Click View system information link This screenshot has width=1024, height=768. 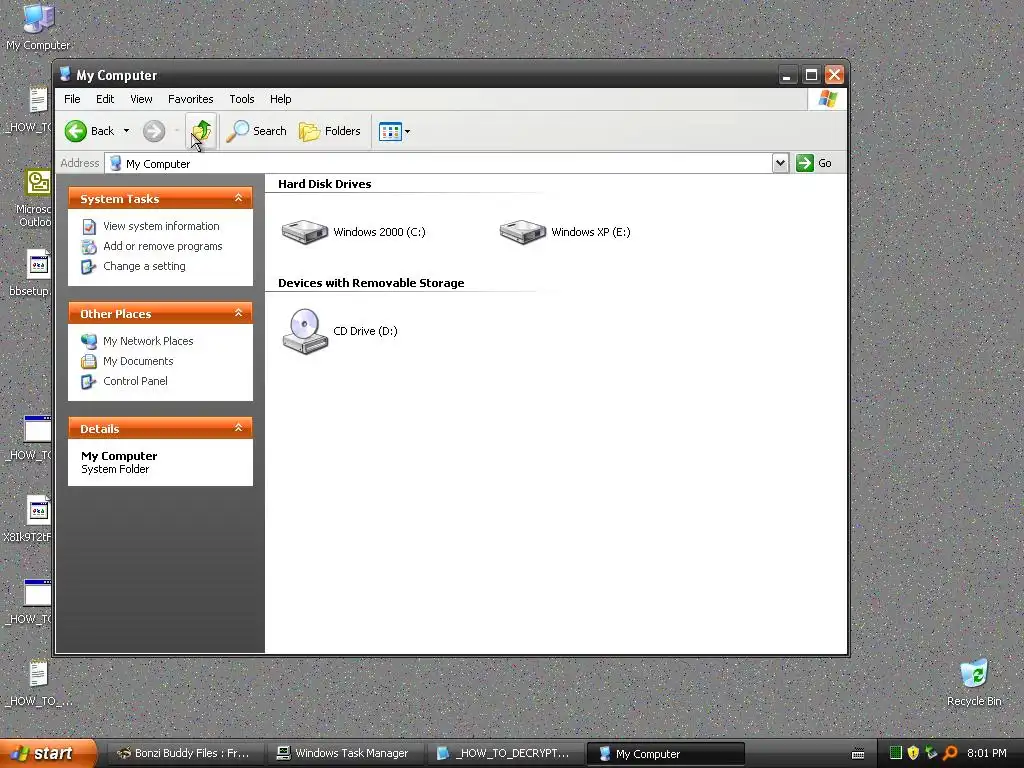(161, 226)
